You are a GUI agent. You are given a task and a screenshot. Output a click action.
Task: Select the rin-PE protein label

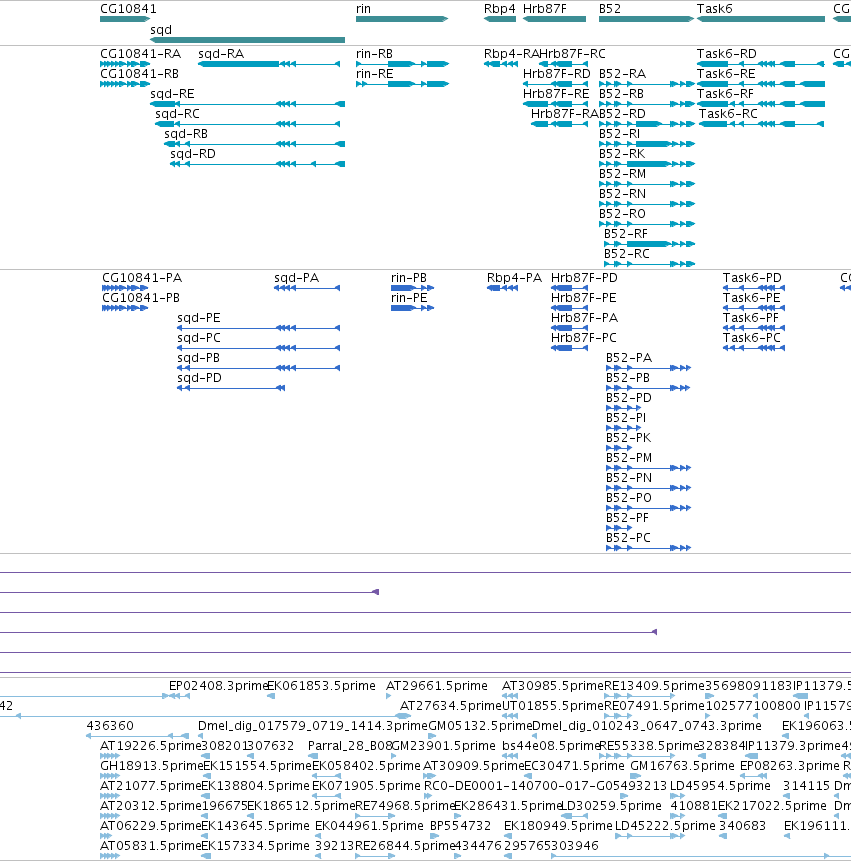[x=409, y=297]
